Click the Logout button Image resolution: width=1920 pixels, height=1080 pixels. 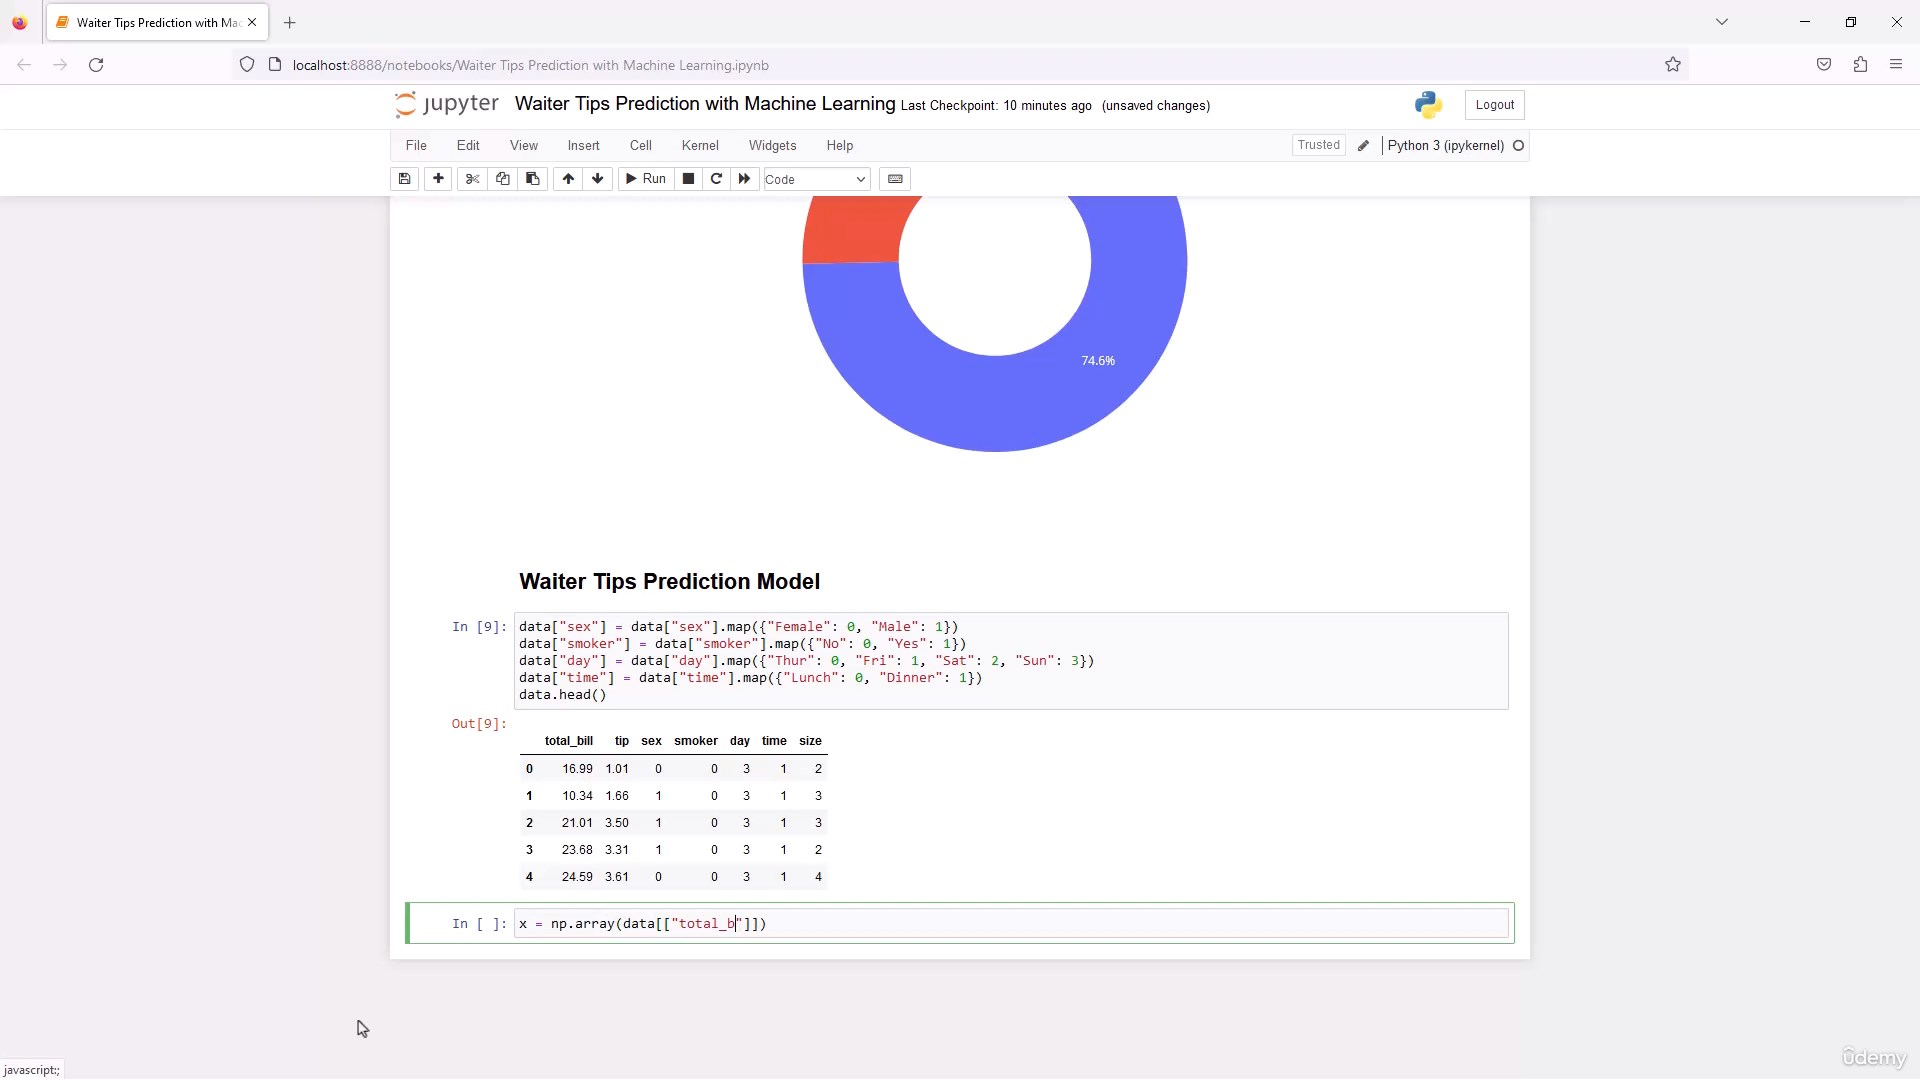click(x=1494, y=105)
